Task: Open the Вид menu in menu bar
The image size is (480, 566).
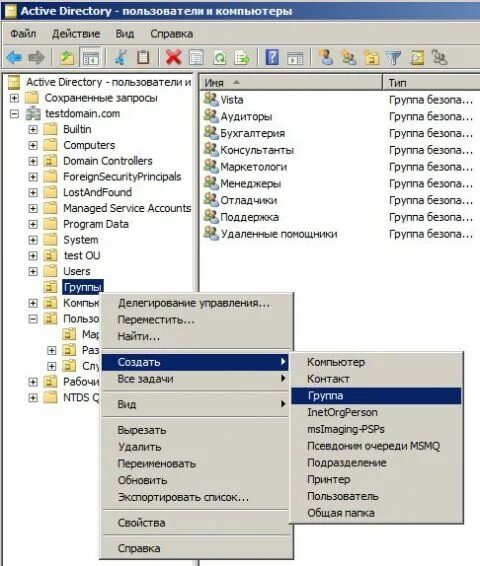Action: 125,34
